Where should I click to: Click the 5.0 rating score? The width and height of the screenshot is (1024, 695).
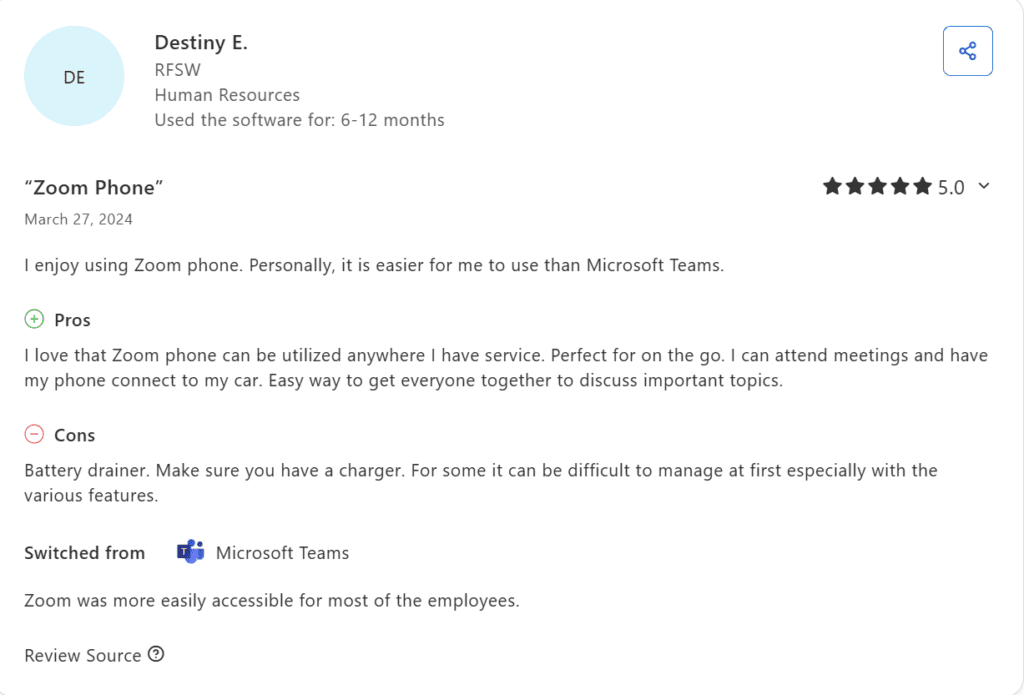pos(951,187)
